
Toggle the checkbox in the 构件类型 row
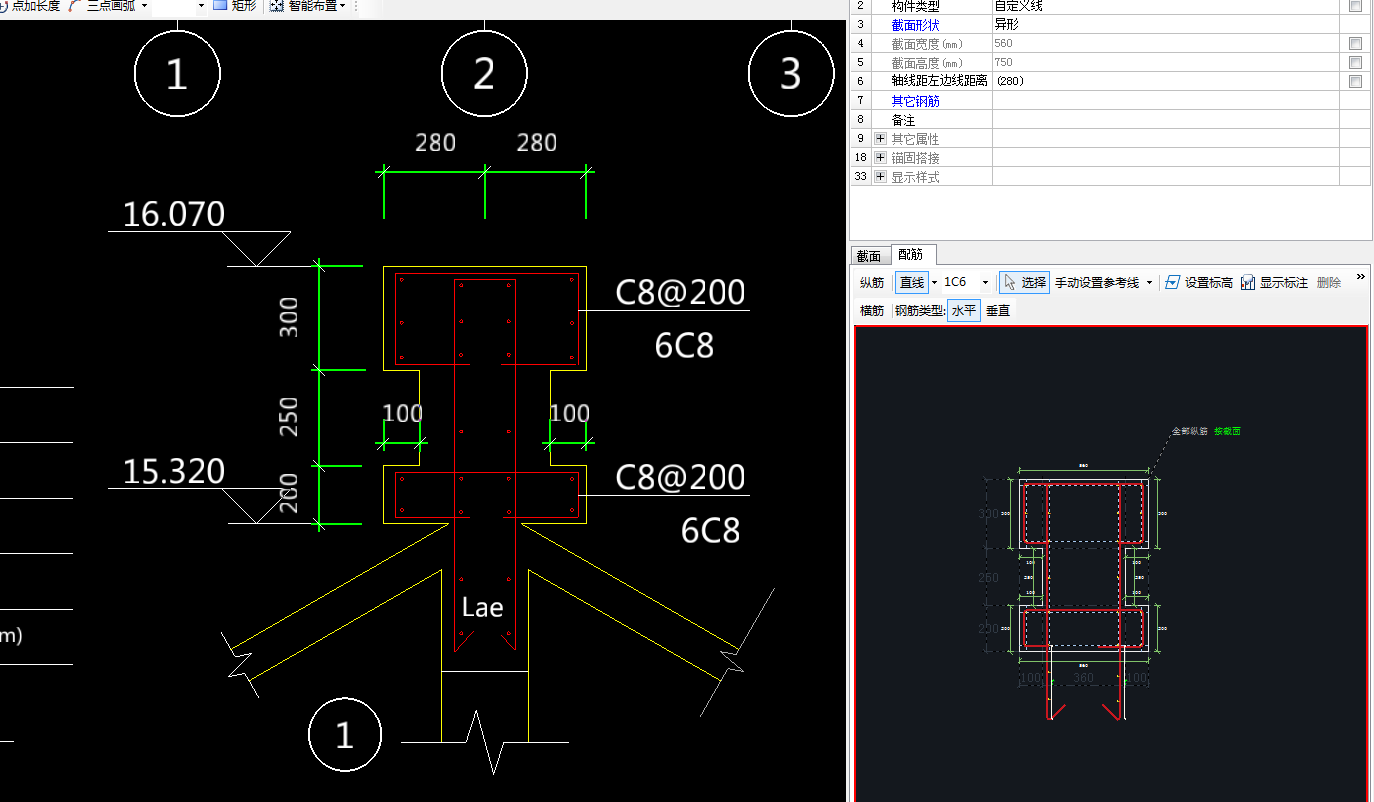coord(1355,5)
